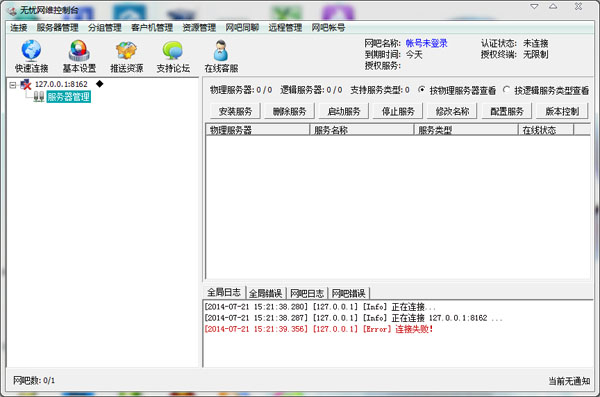
Task: Sort by 物理服务器 column header
Action: pos(258,130)
